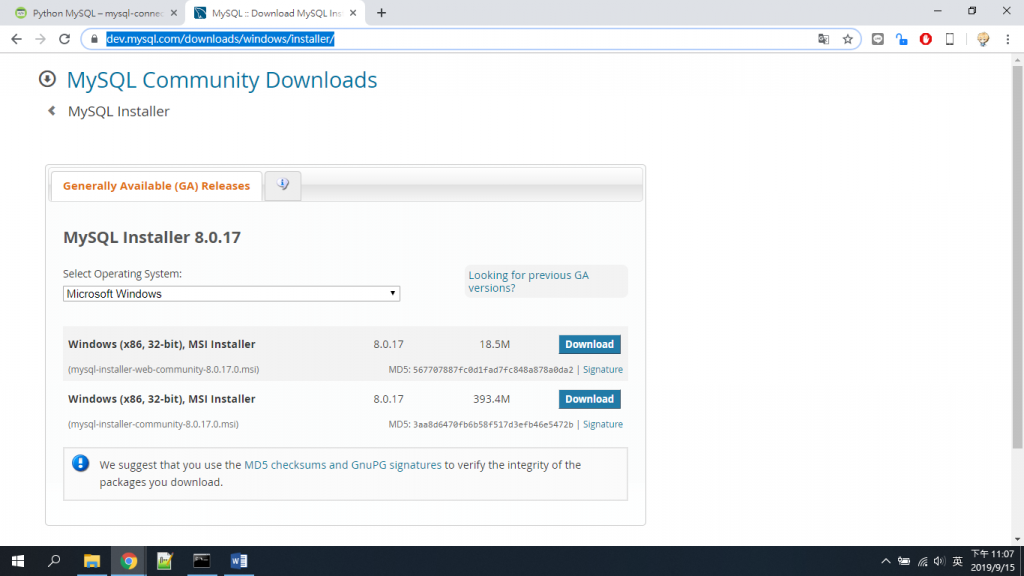The width and height of the screenshot is (1024, 576).
Task: Open the translate page icon
Action: point(824,39)
